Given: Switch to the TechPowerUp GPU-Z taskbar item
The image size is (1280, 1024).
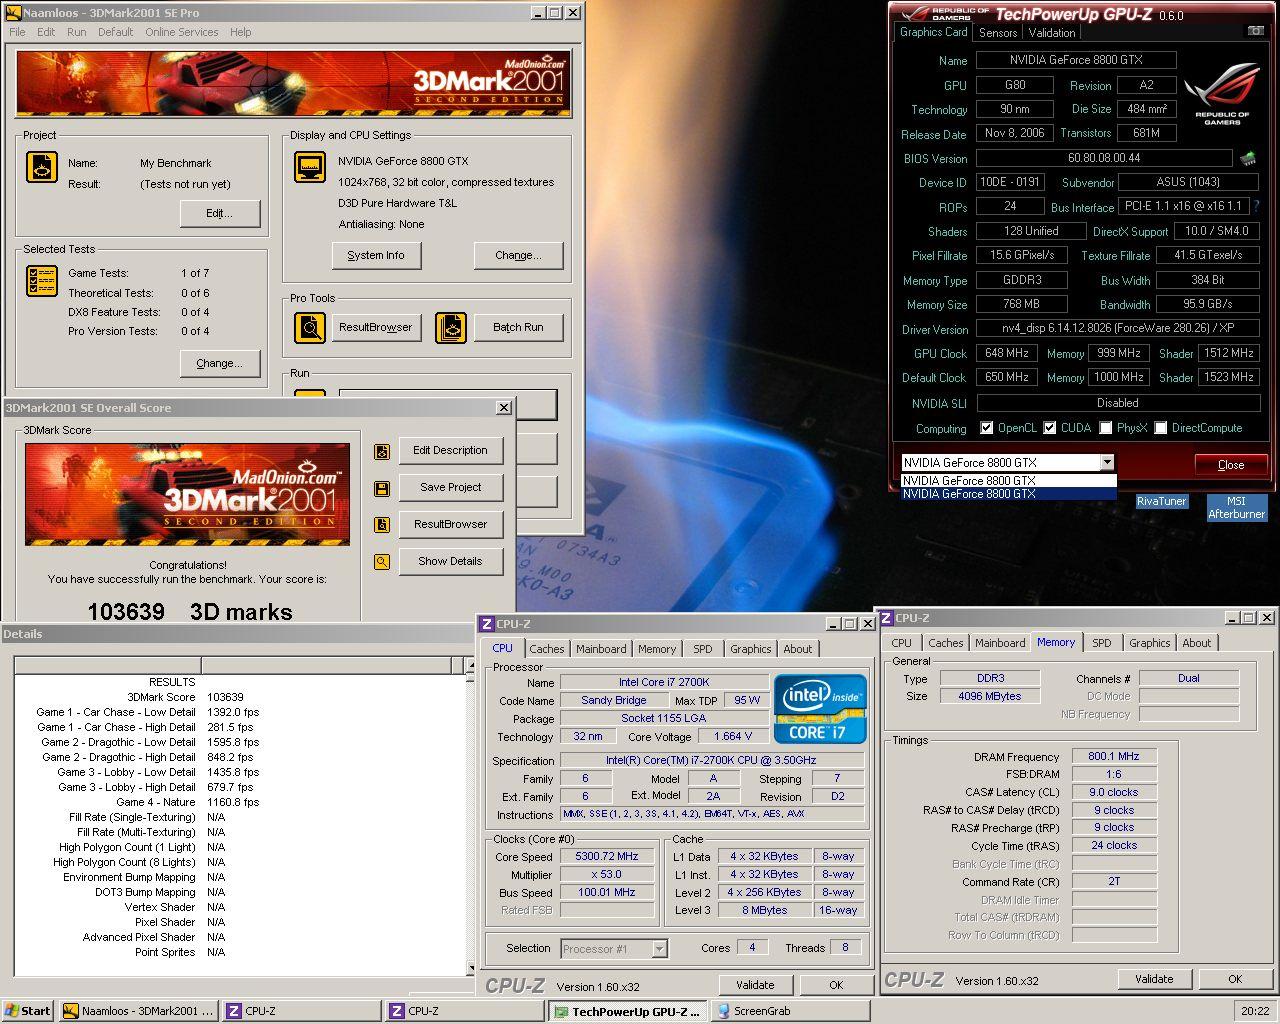Looking at the screenshot, I should tap(627, 1011).
